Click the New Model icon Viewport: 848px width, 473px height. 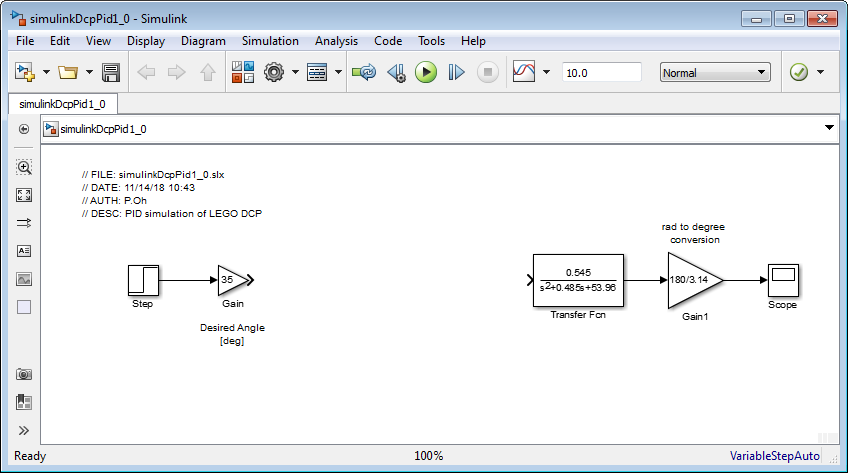tap(25, 72)
